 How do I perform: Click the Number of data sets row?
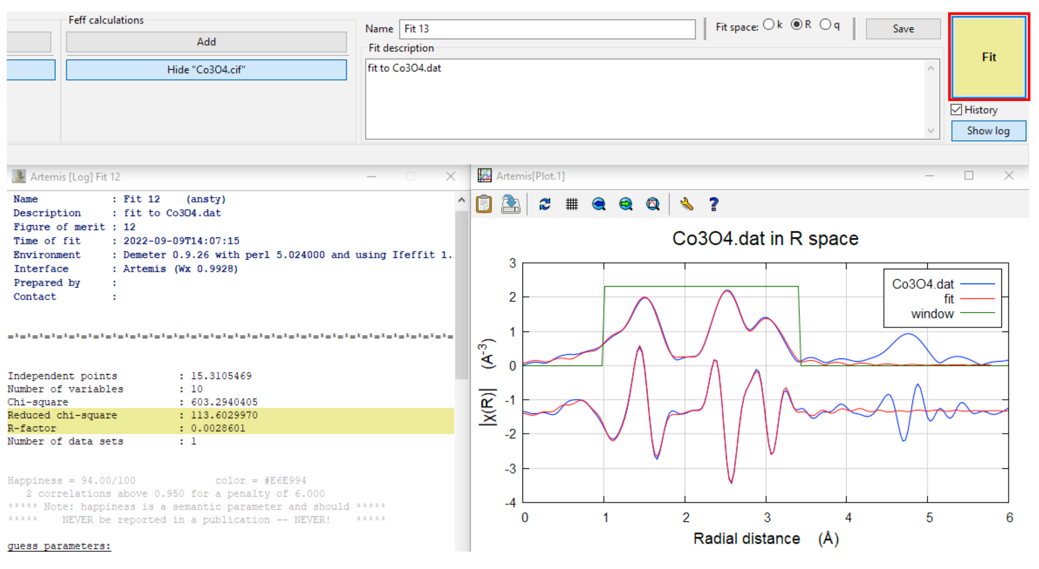102,441
